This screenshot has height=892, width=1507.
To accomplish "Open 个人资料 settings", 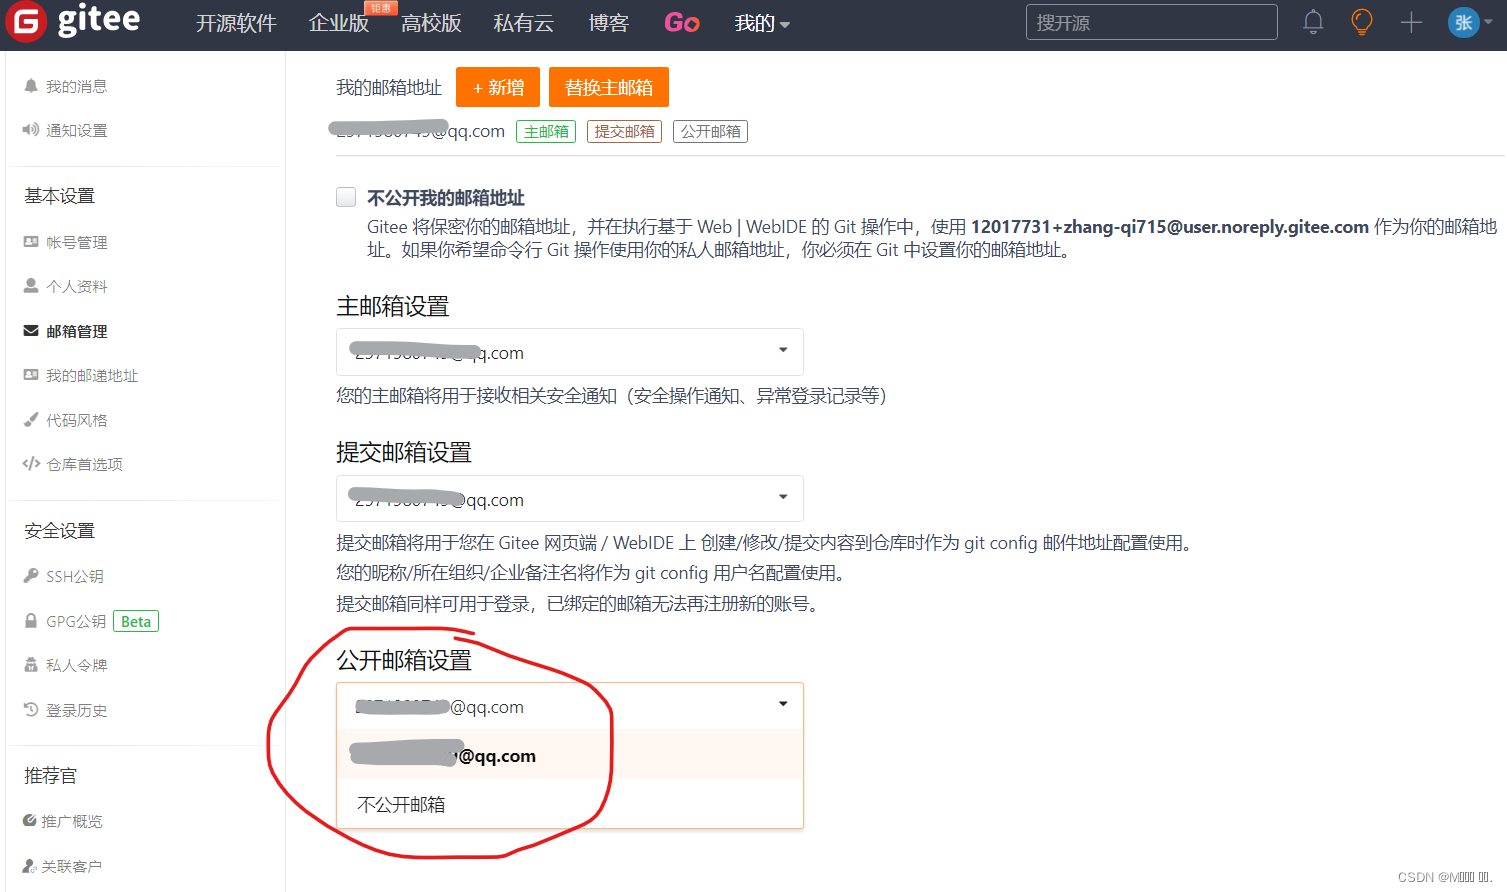I will coord(77,286).
